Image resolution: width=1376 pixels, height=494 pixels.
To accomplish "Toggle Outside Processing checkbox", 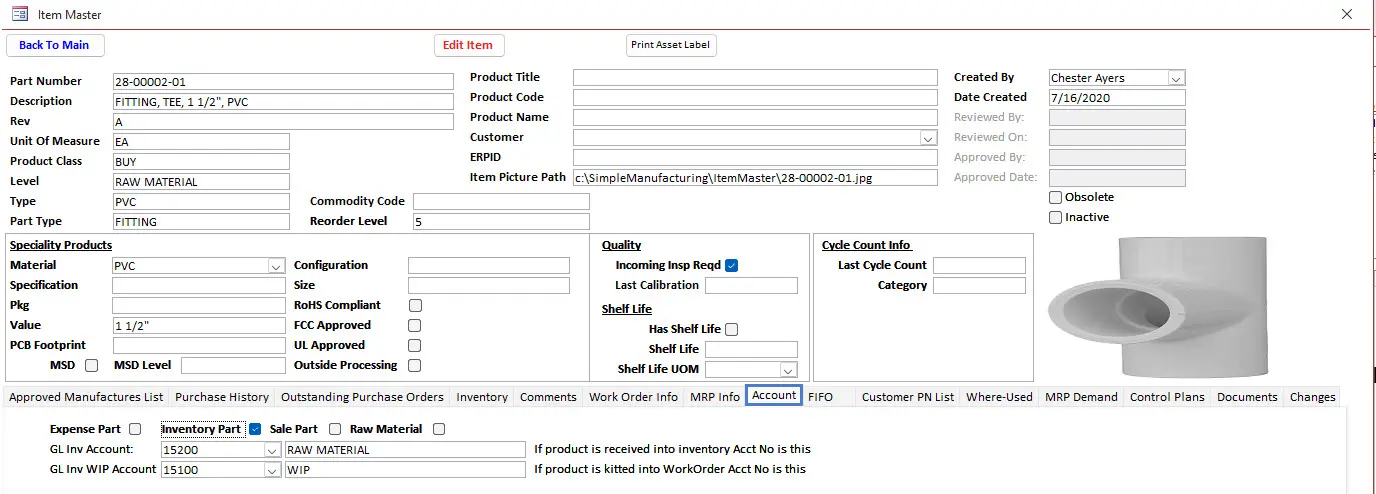I will click(415, 366).
